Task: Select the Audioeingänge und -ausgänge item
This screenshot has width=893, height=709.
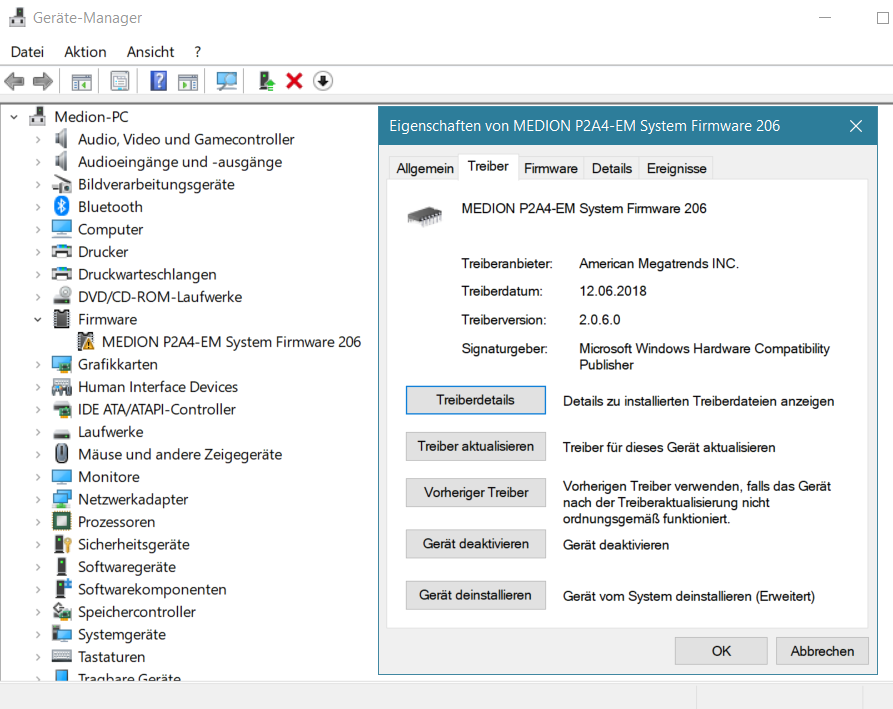Action: [180, 162]
